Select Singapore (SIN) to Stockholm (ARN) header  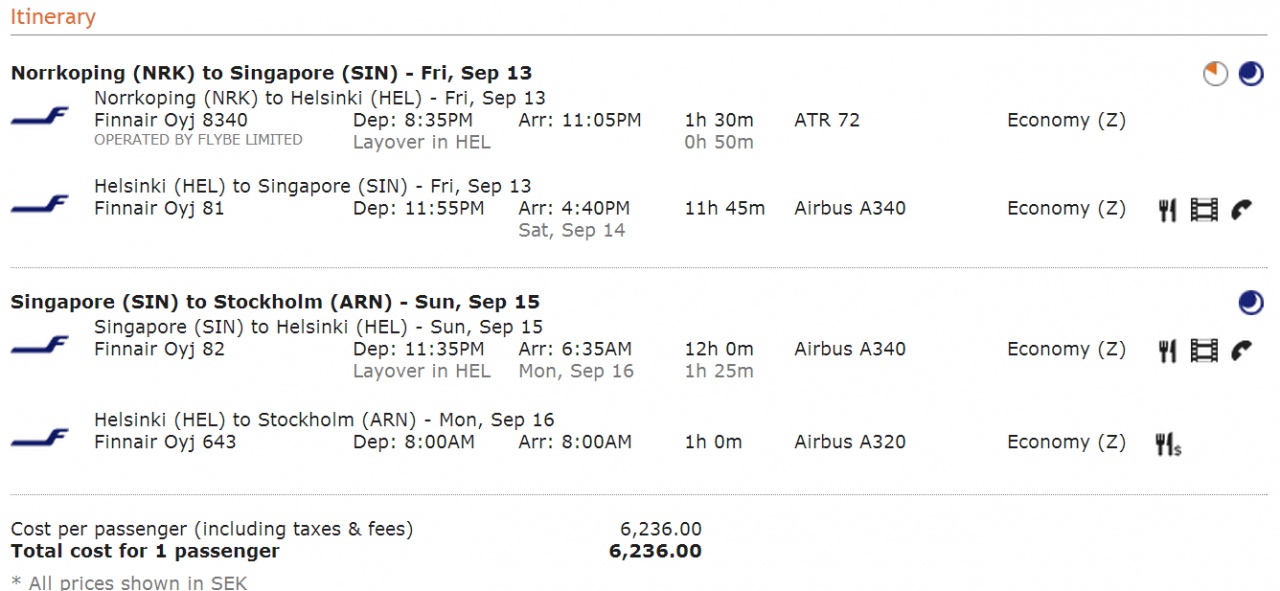click(x=275, y=302)
